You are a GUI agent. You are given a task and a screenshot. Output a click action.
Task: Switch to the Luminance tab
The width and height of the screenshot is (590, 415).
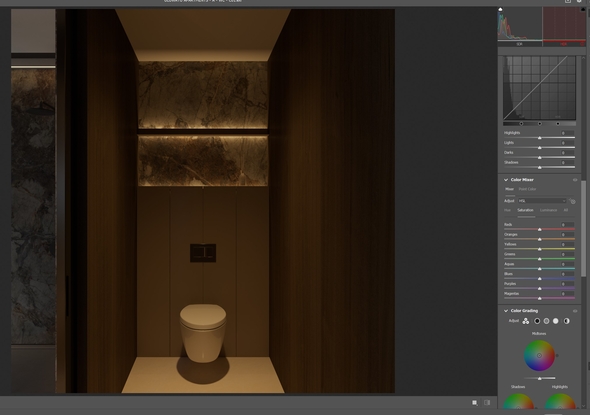[548, 210]
